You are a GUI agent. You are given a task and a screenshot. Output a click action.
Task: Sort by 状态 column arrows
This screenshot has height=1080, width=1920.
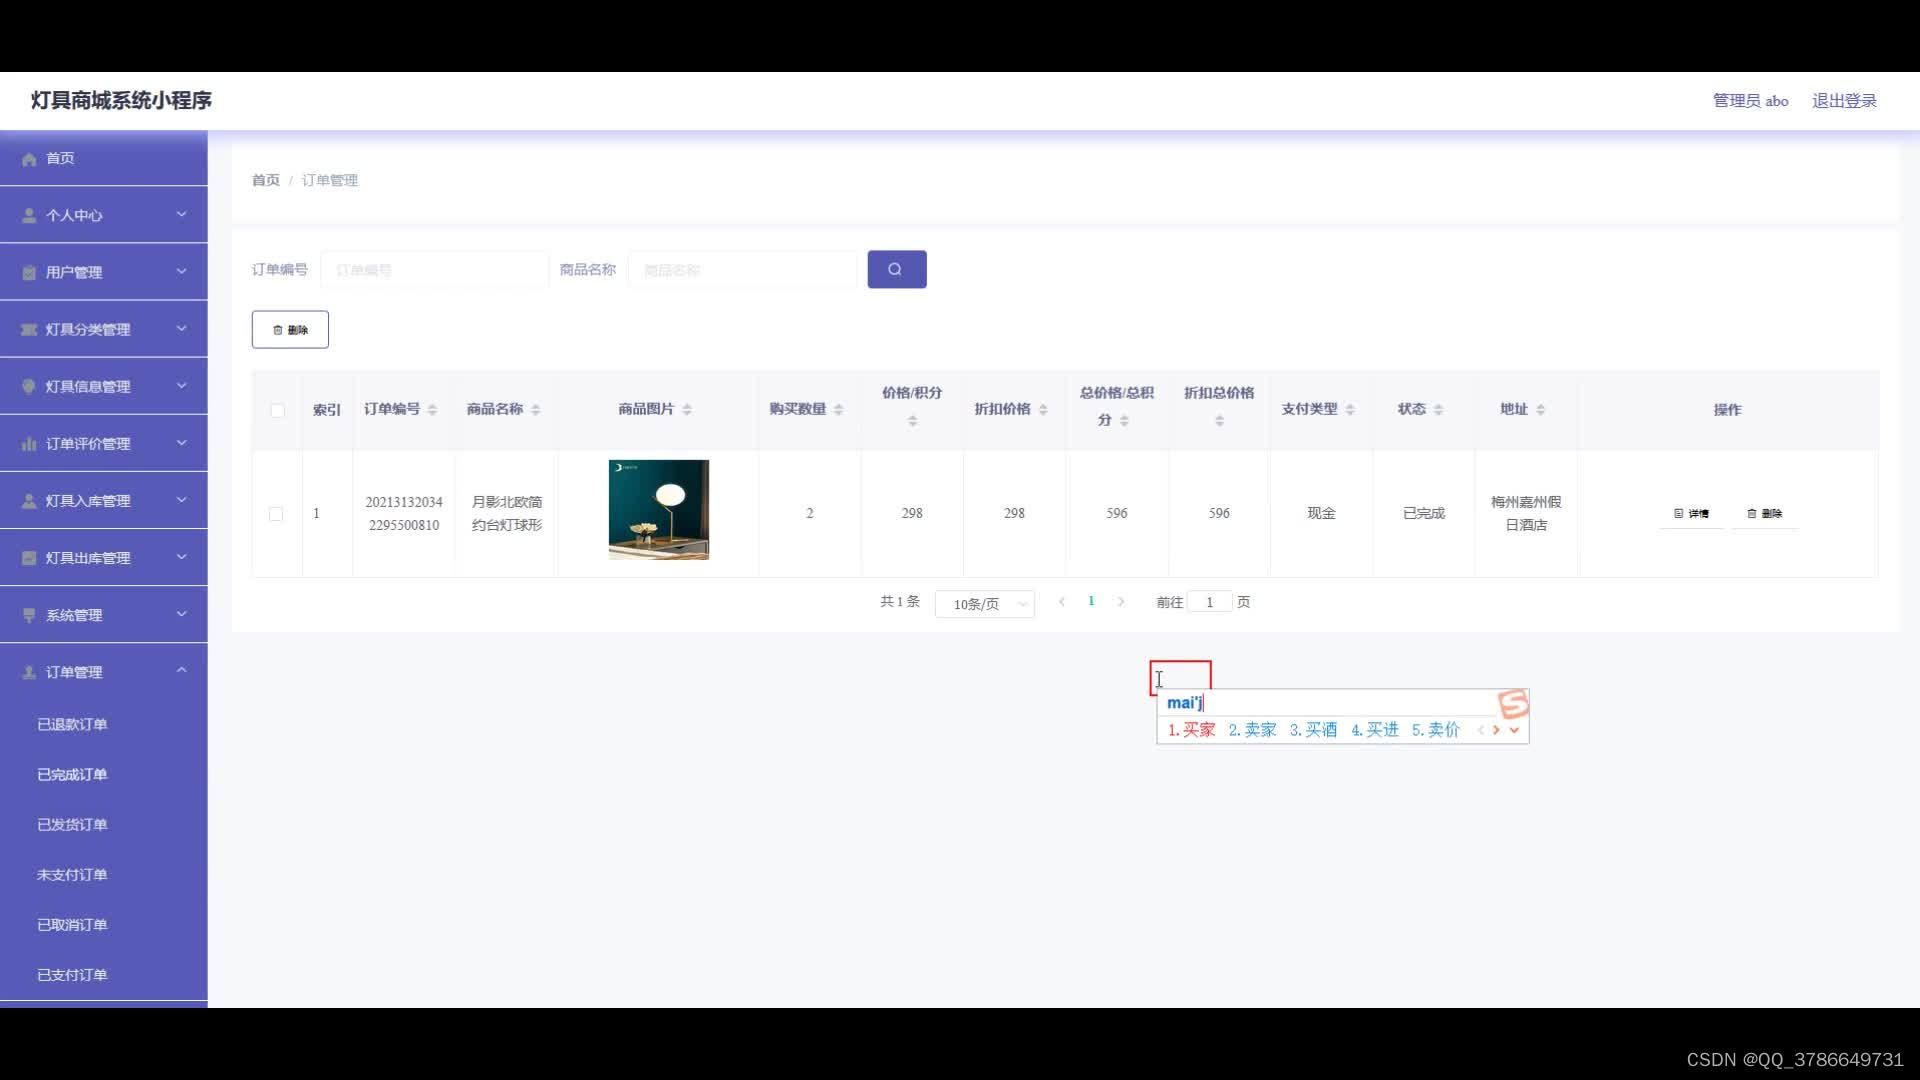coord(1438,410)
